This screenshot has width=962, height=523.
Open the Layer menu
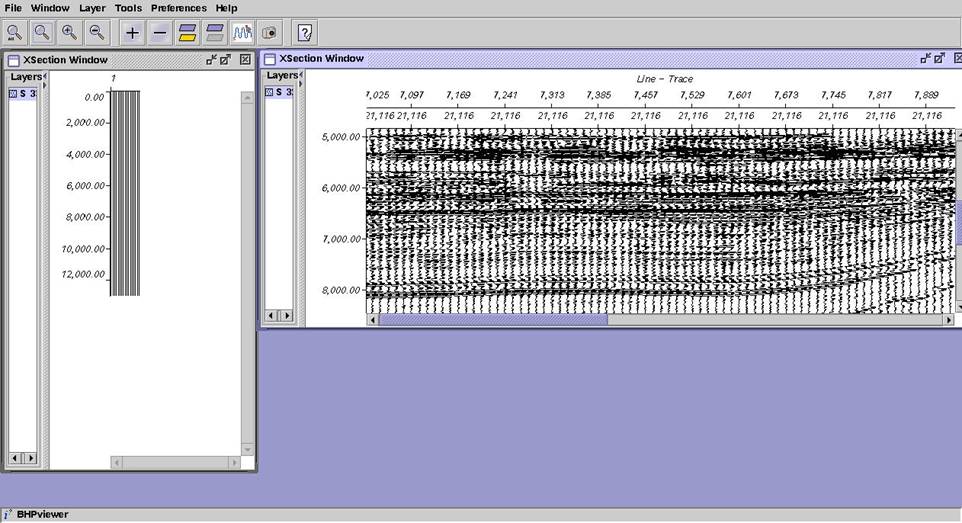tap(93, 8)
